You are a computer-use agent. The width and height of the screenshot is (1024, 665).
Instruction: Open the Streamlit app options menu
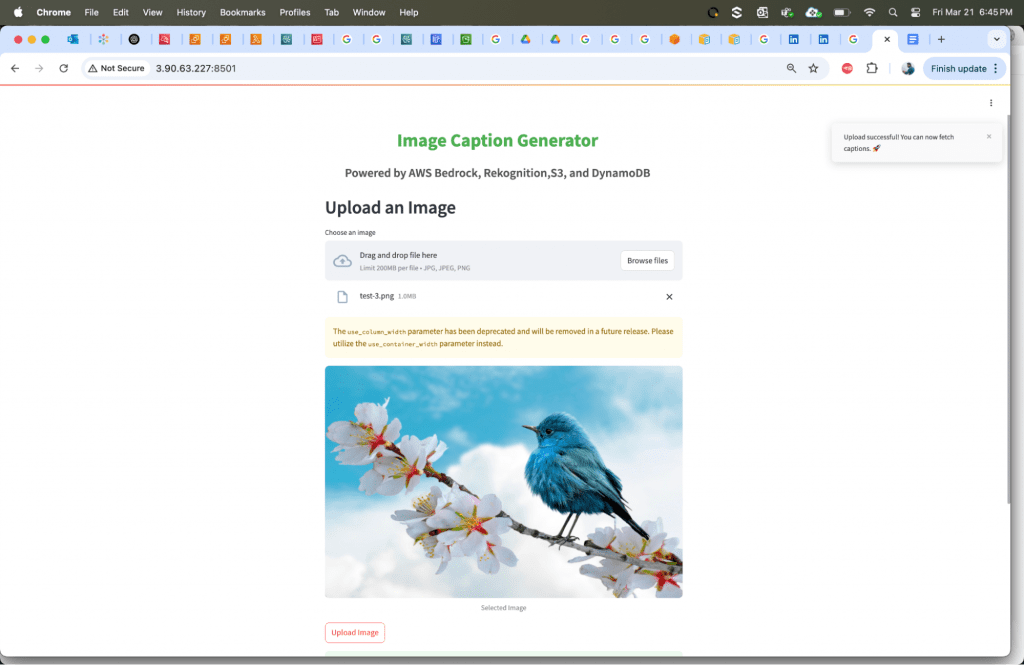(991, 102)
